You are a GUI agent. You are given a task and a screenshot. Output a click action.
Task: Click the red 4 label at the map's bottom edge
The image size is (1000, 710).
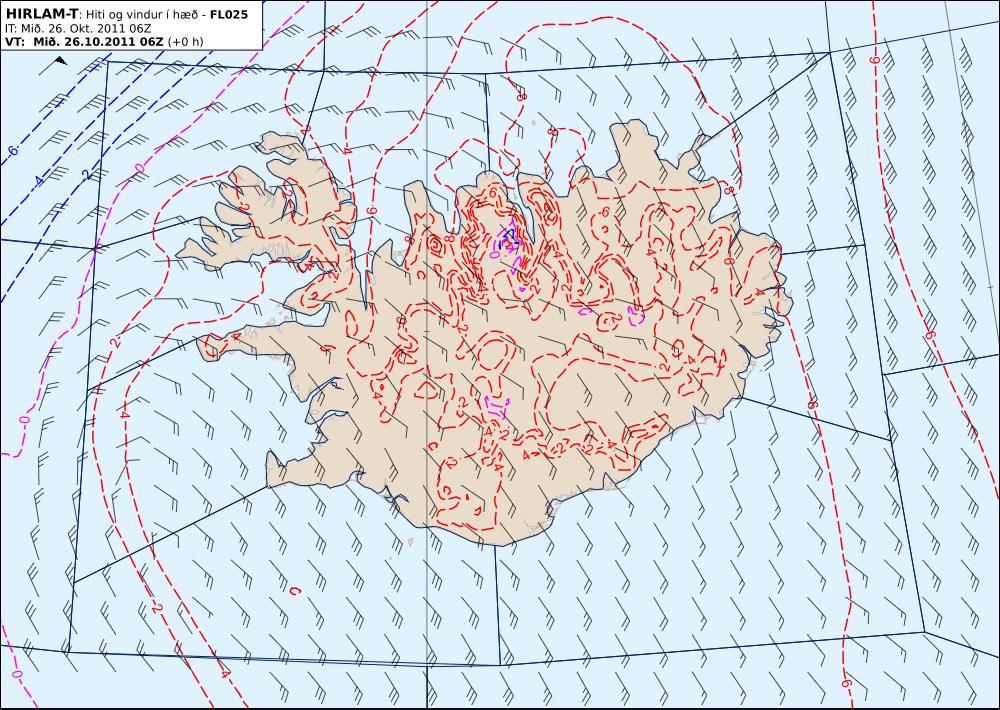[224, 672]
